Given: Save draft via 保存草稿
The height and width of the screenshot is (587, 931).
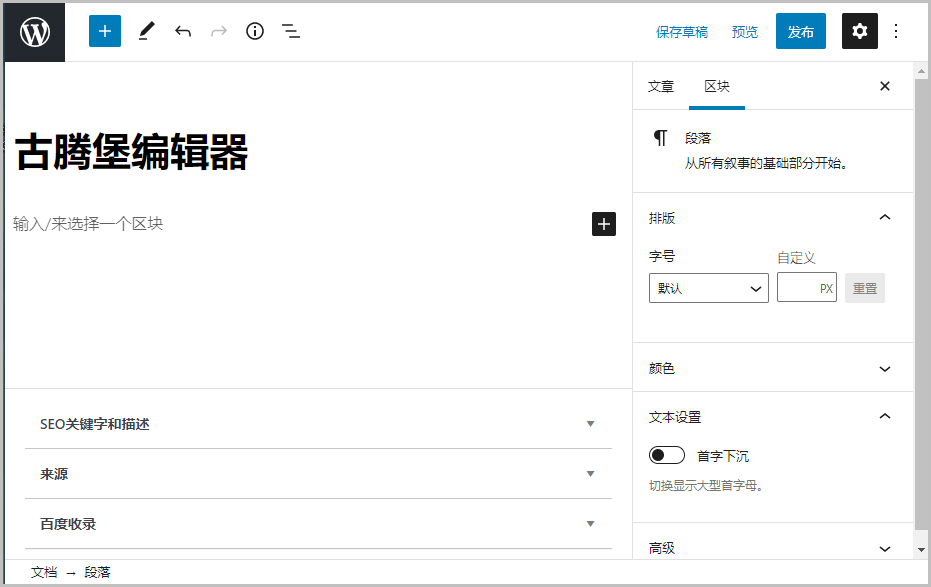Looking at the screenshot, I should point(682,32).
